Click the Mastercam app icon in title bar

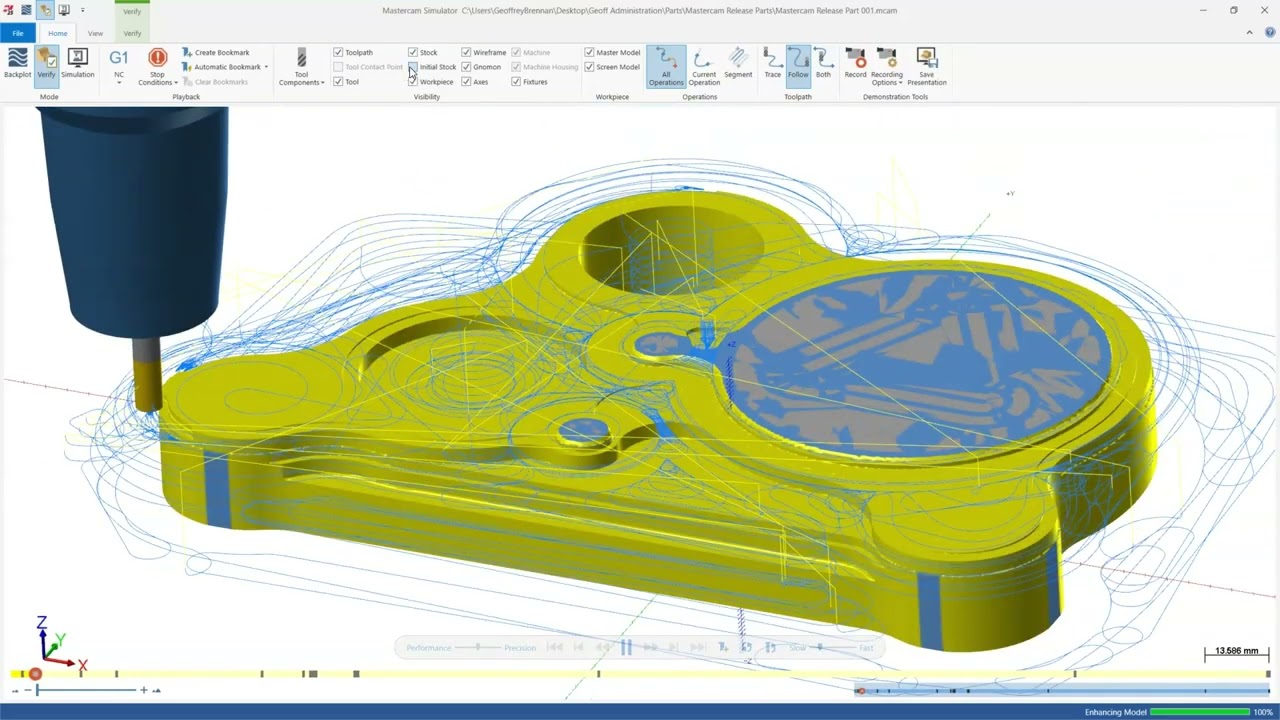click(x=8, y=10)
